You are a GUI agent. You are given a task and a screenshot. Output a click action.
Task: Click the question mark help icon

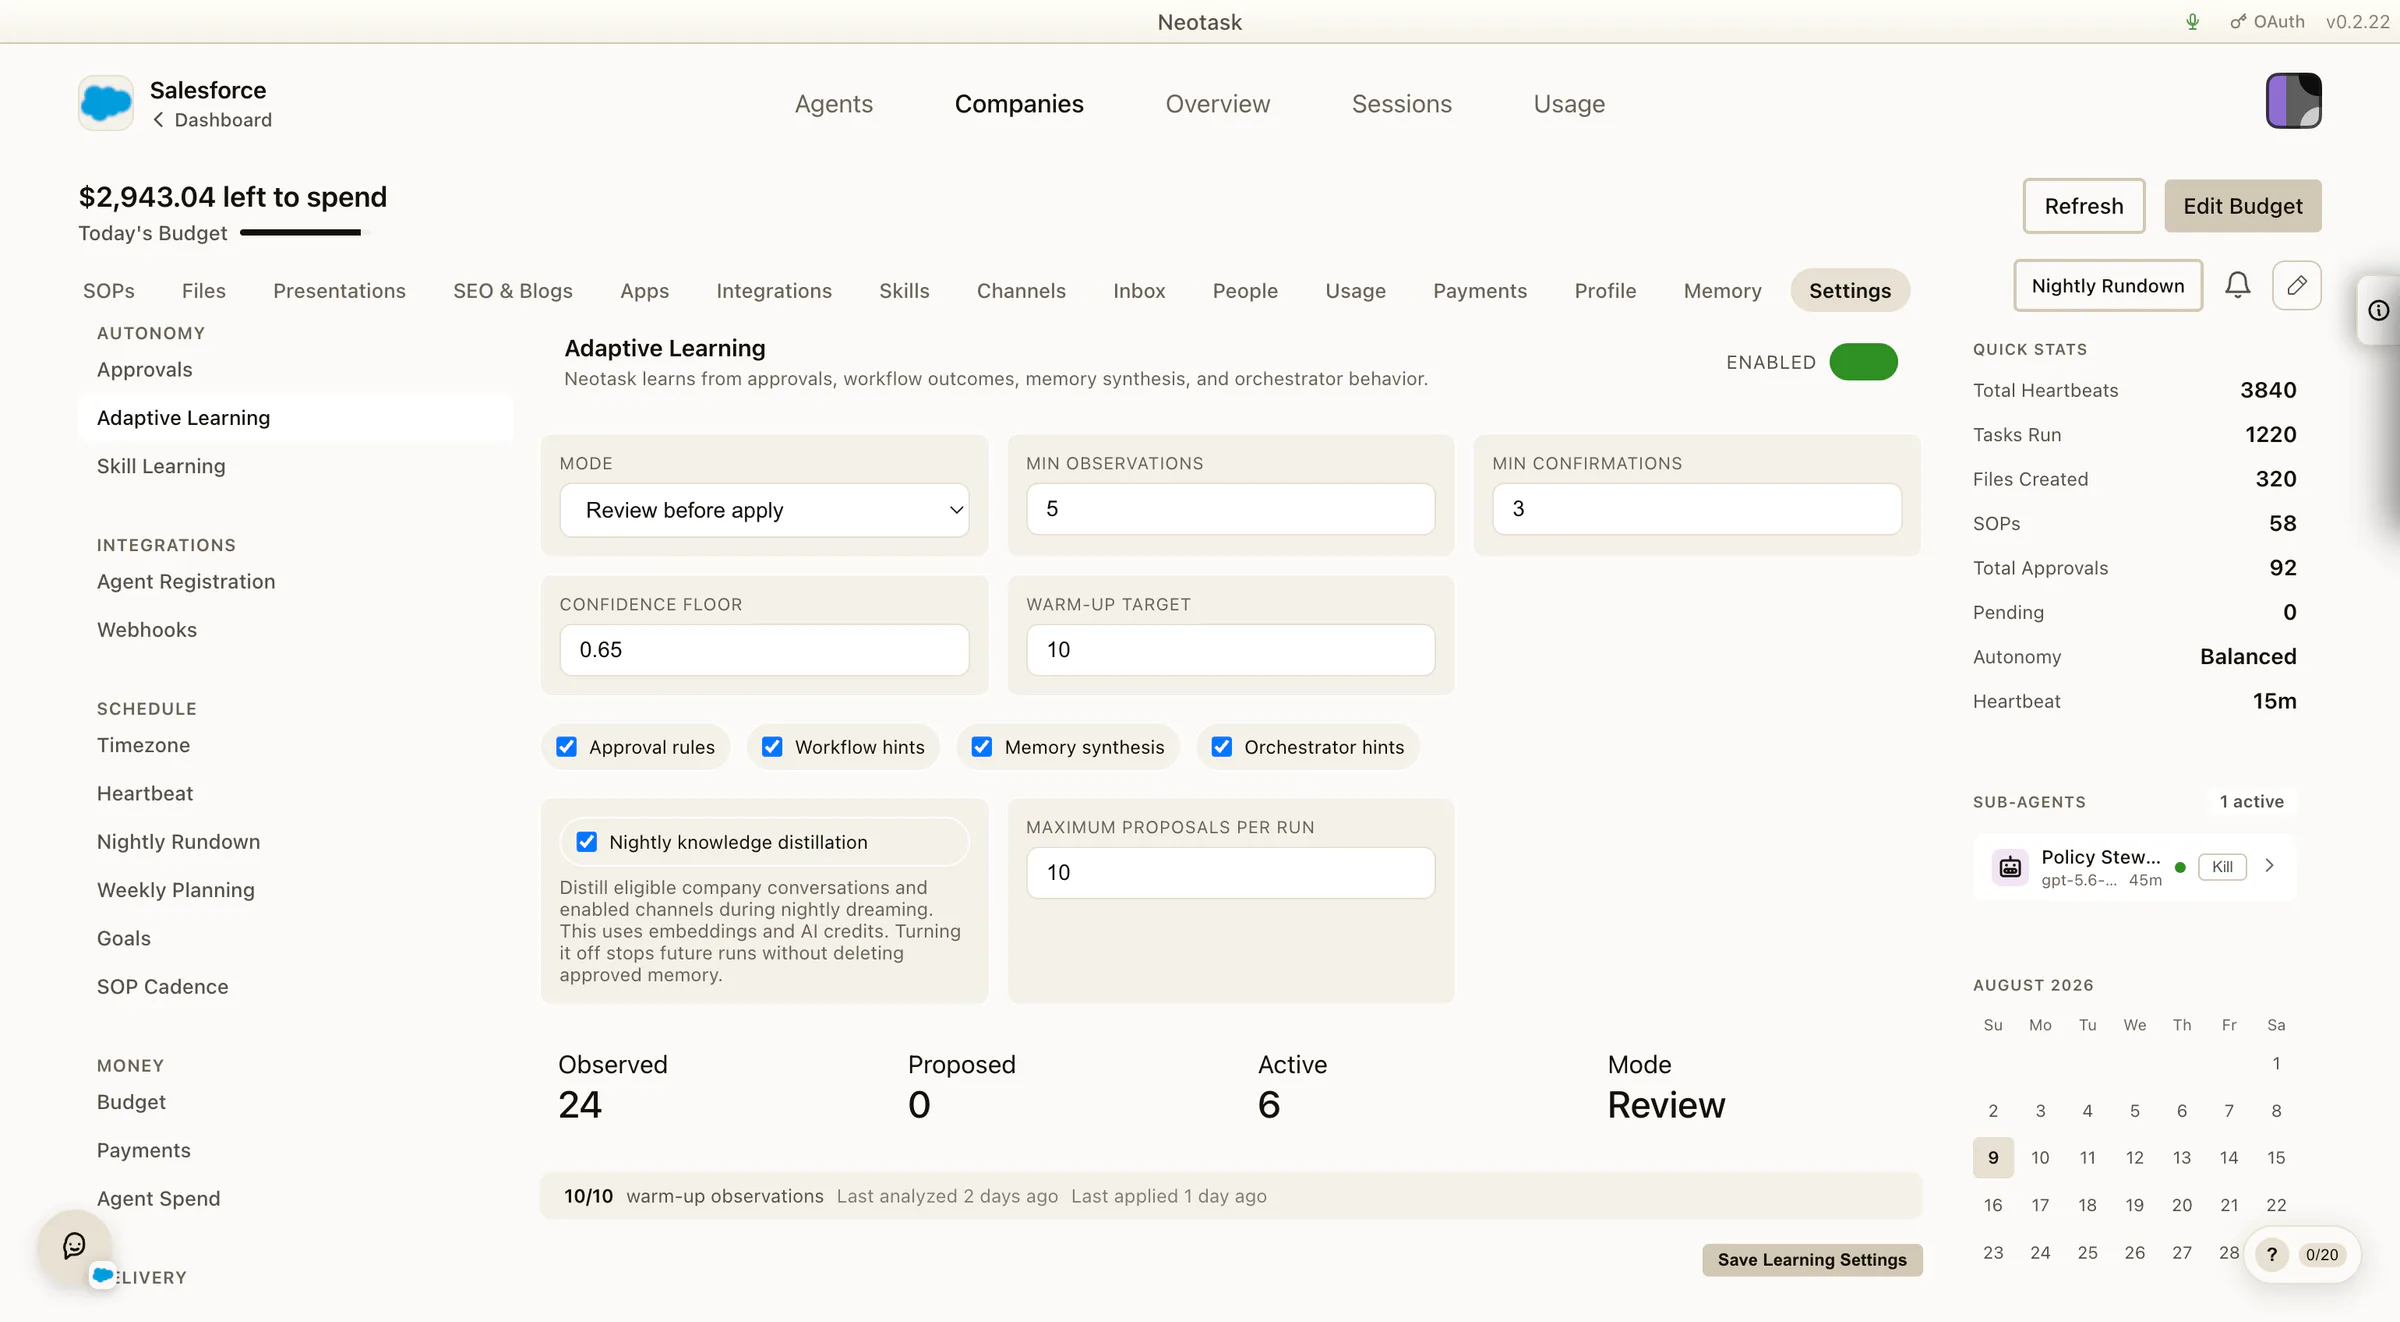coord(2272,1255)
